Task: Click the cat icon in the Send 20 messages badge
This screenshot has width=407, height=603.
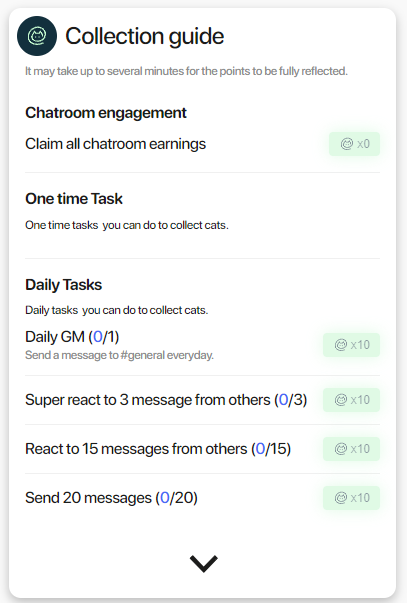Action: click(340, 498)
